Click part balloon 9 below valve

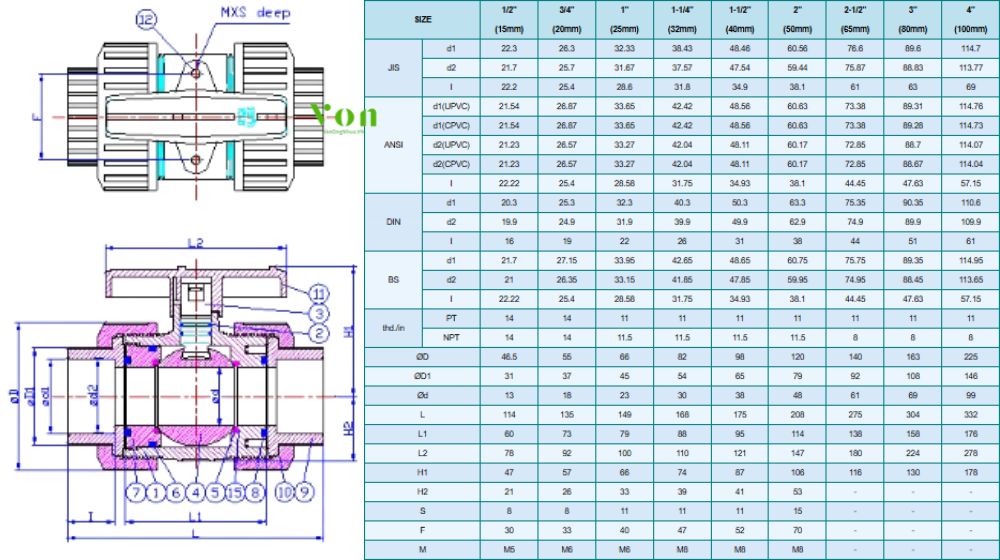[305, 492]
